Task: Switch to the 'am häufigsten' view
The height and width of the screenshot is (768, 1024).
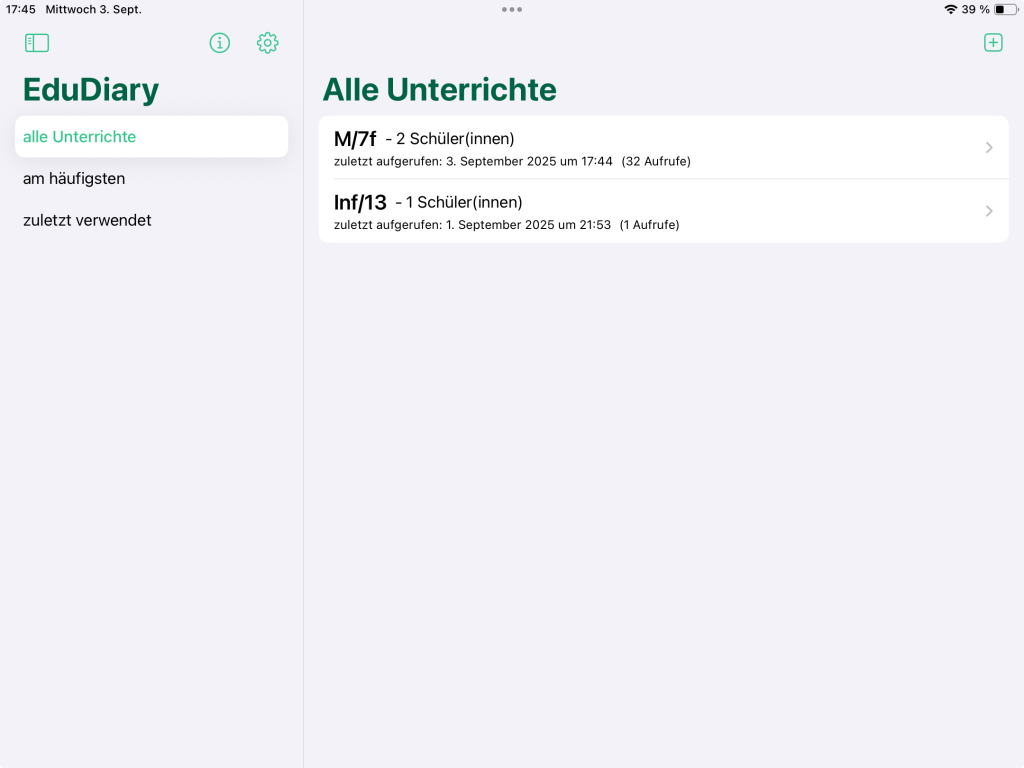Action: click(73, 178)
